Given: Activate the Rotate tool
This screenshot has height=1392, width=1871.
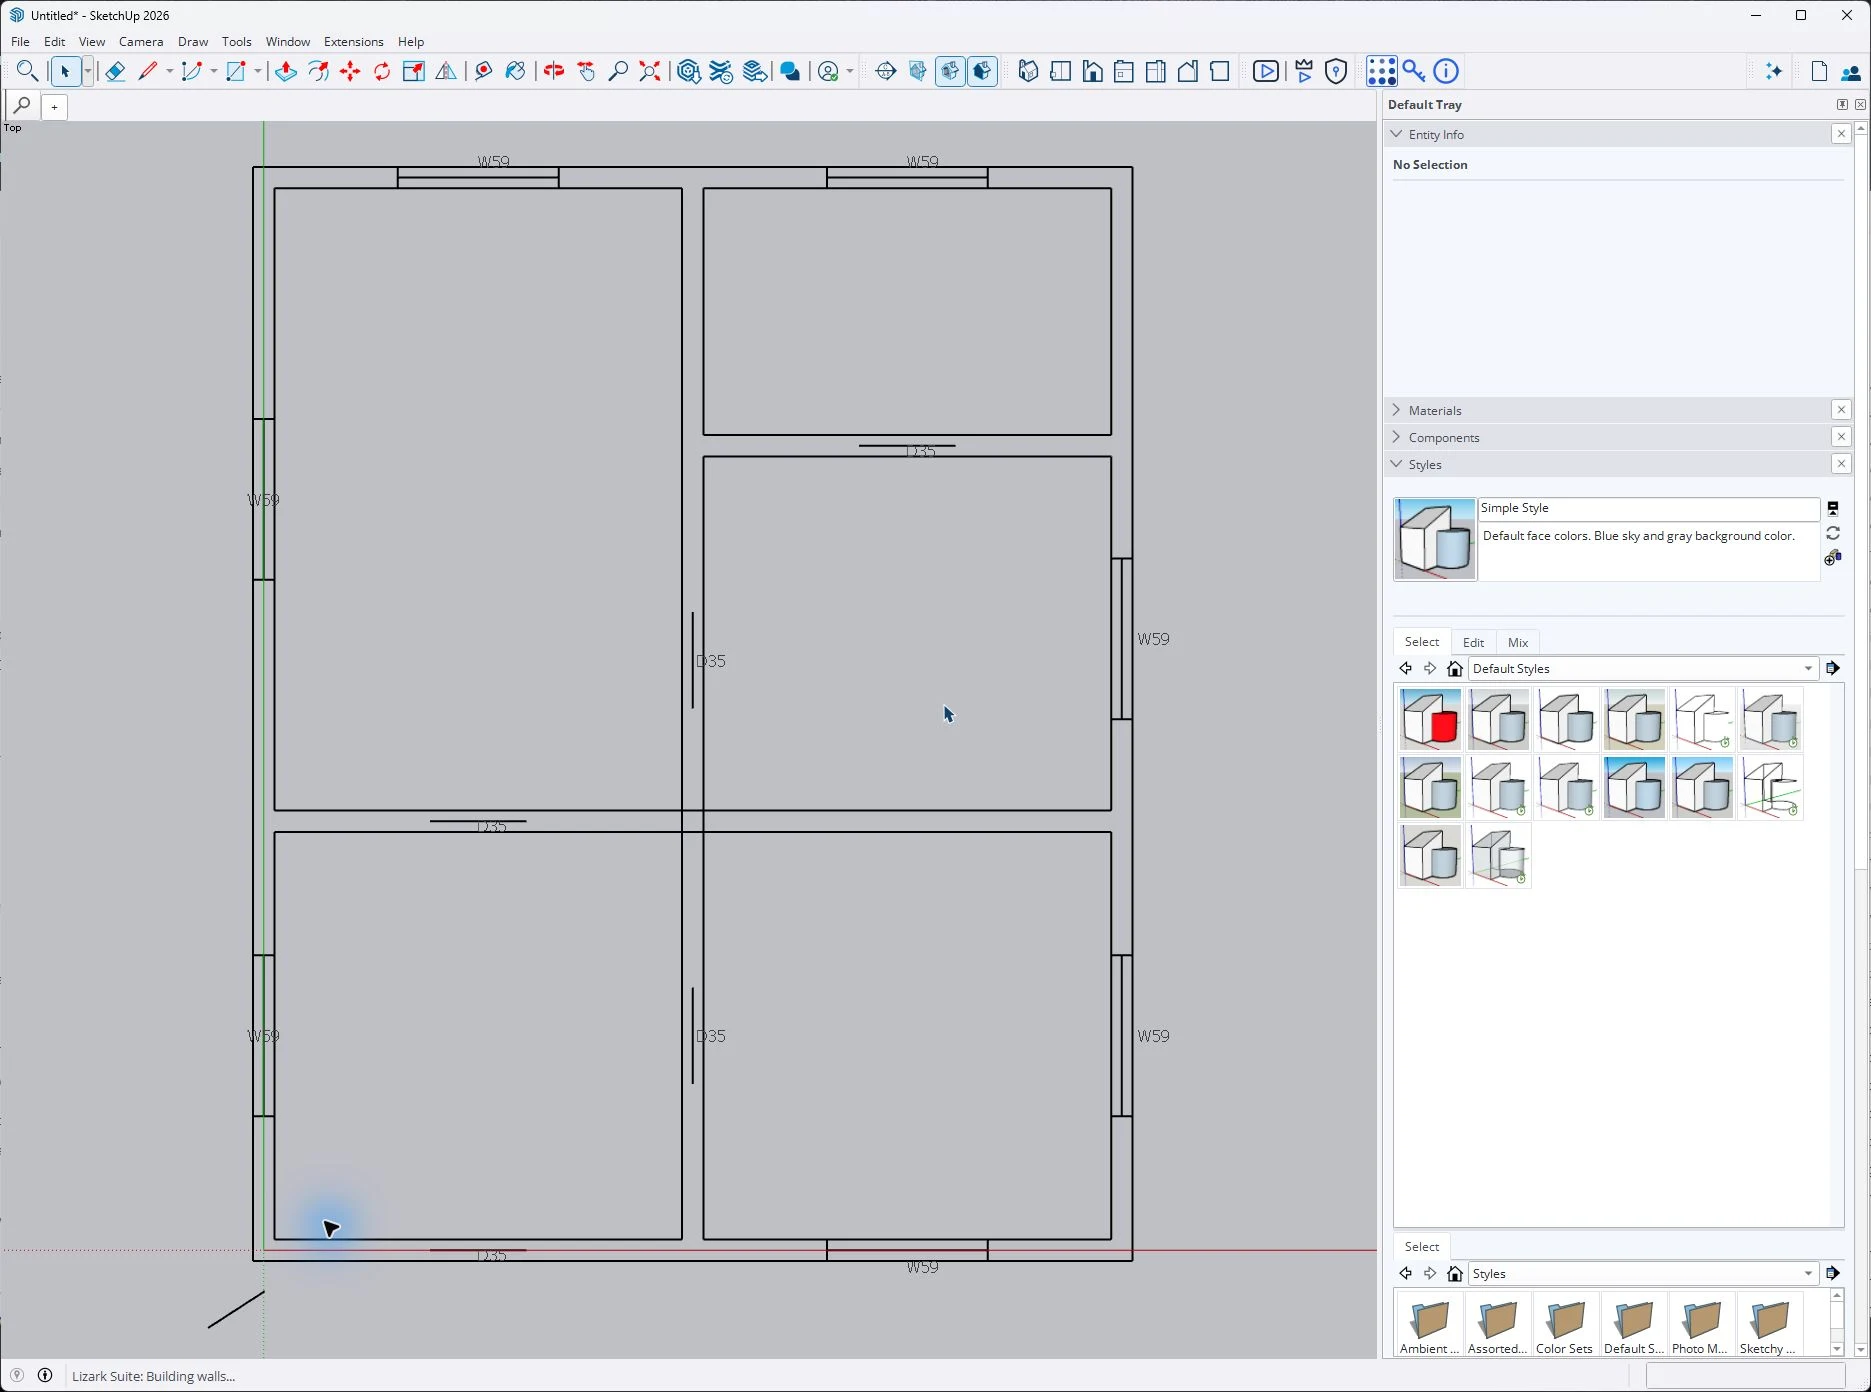Looking at the screenshot, I should click(x=382, y=71).
